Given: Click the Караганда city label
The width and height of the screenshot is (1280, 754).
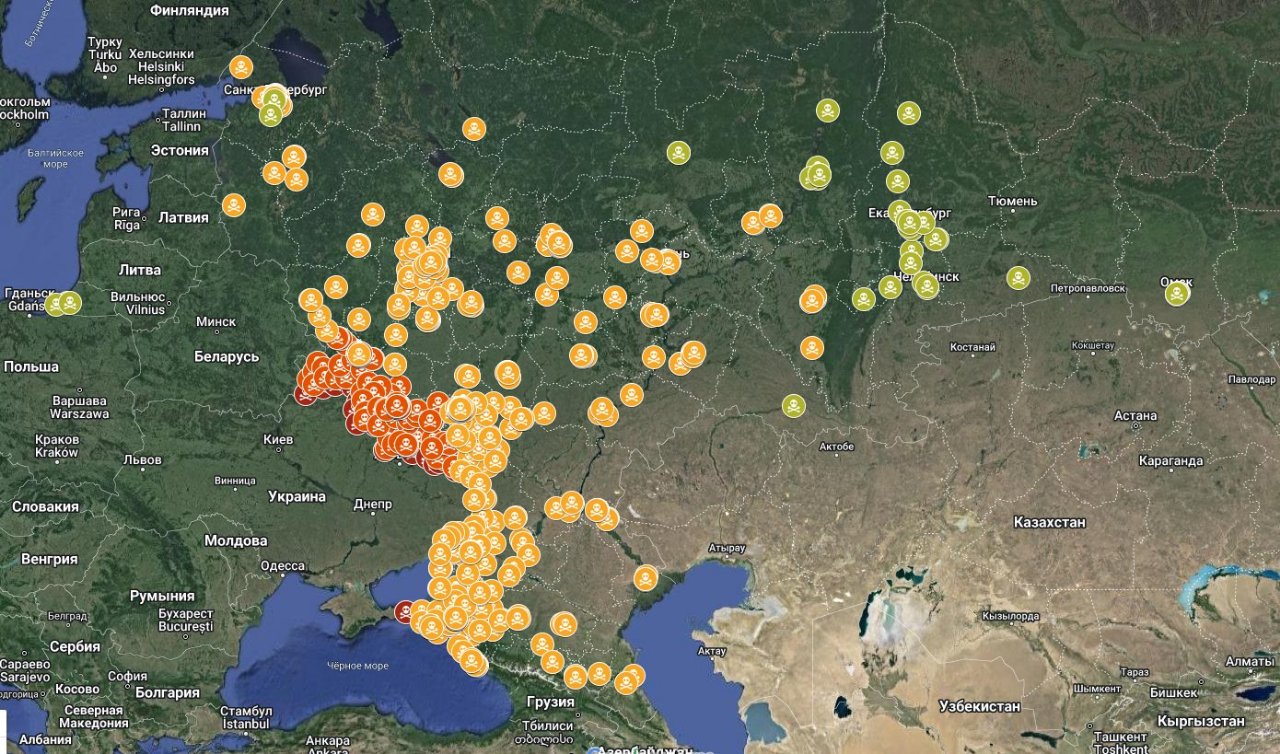Looking at the screenshot, I should coord(1170,461).
